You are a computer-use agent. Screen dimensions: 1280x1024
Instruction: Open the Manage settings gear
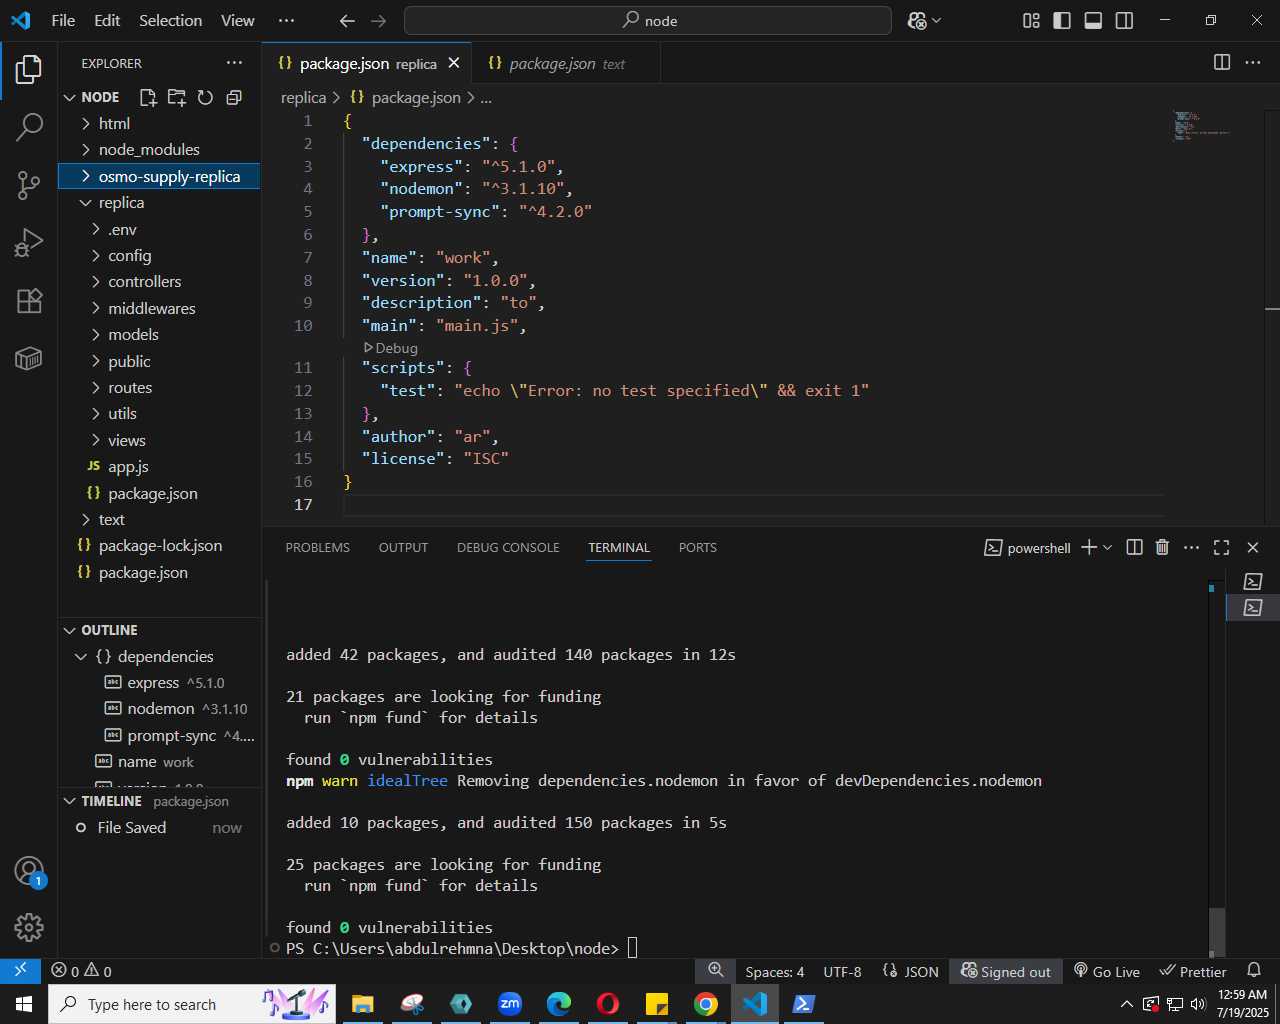(29, 928)
